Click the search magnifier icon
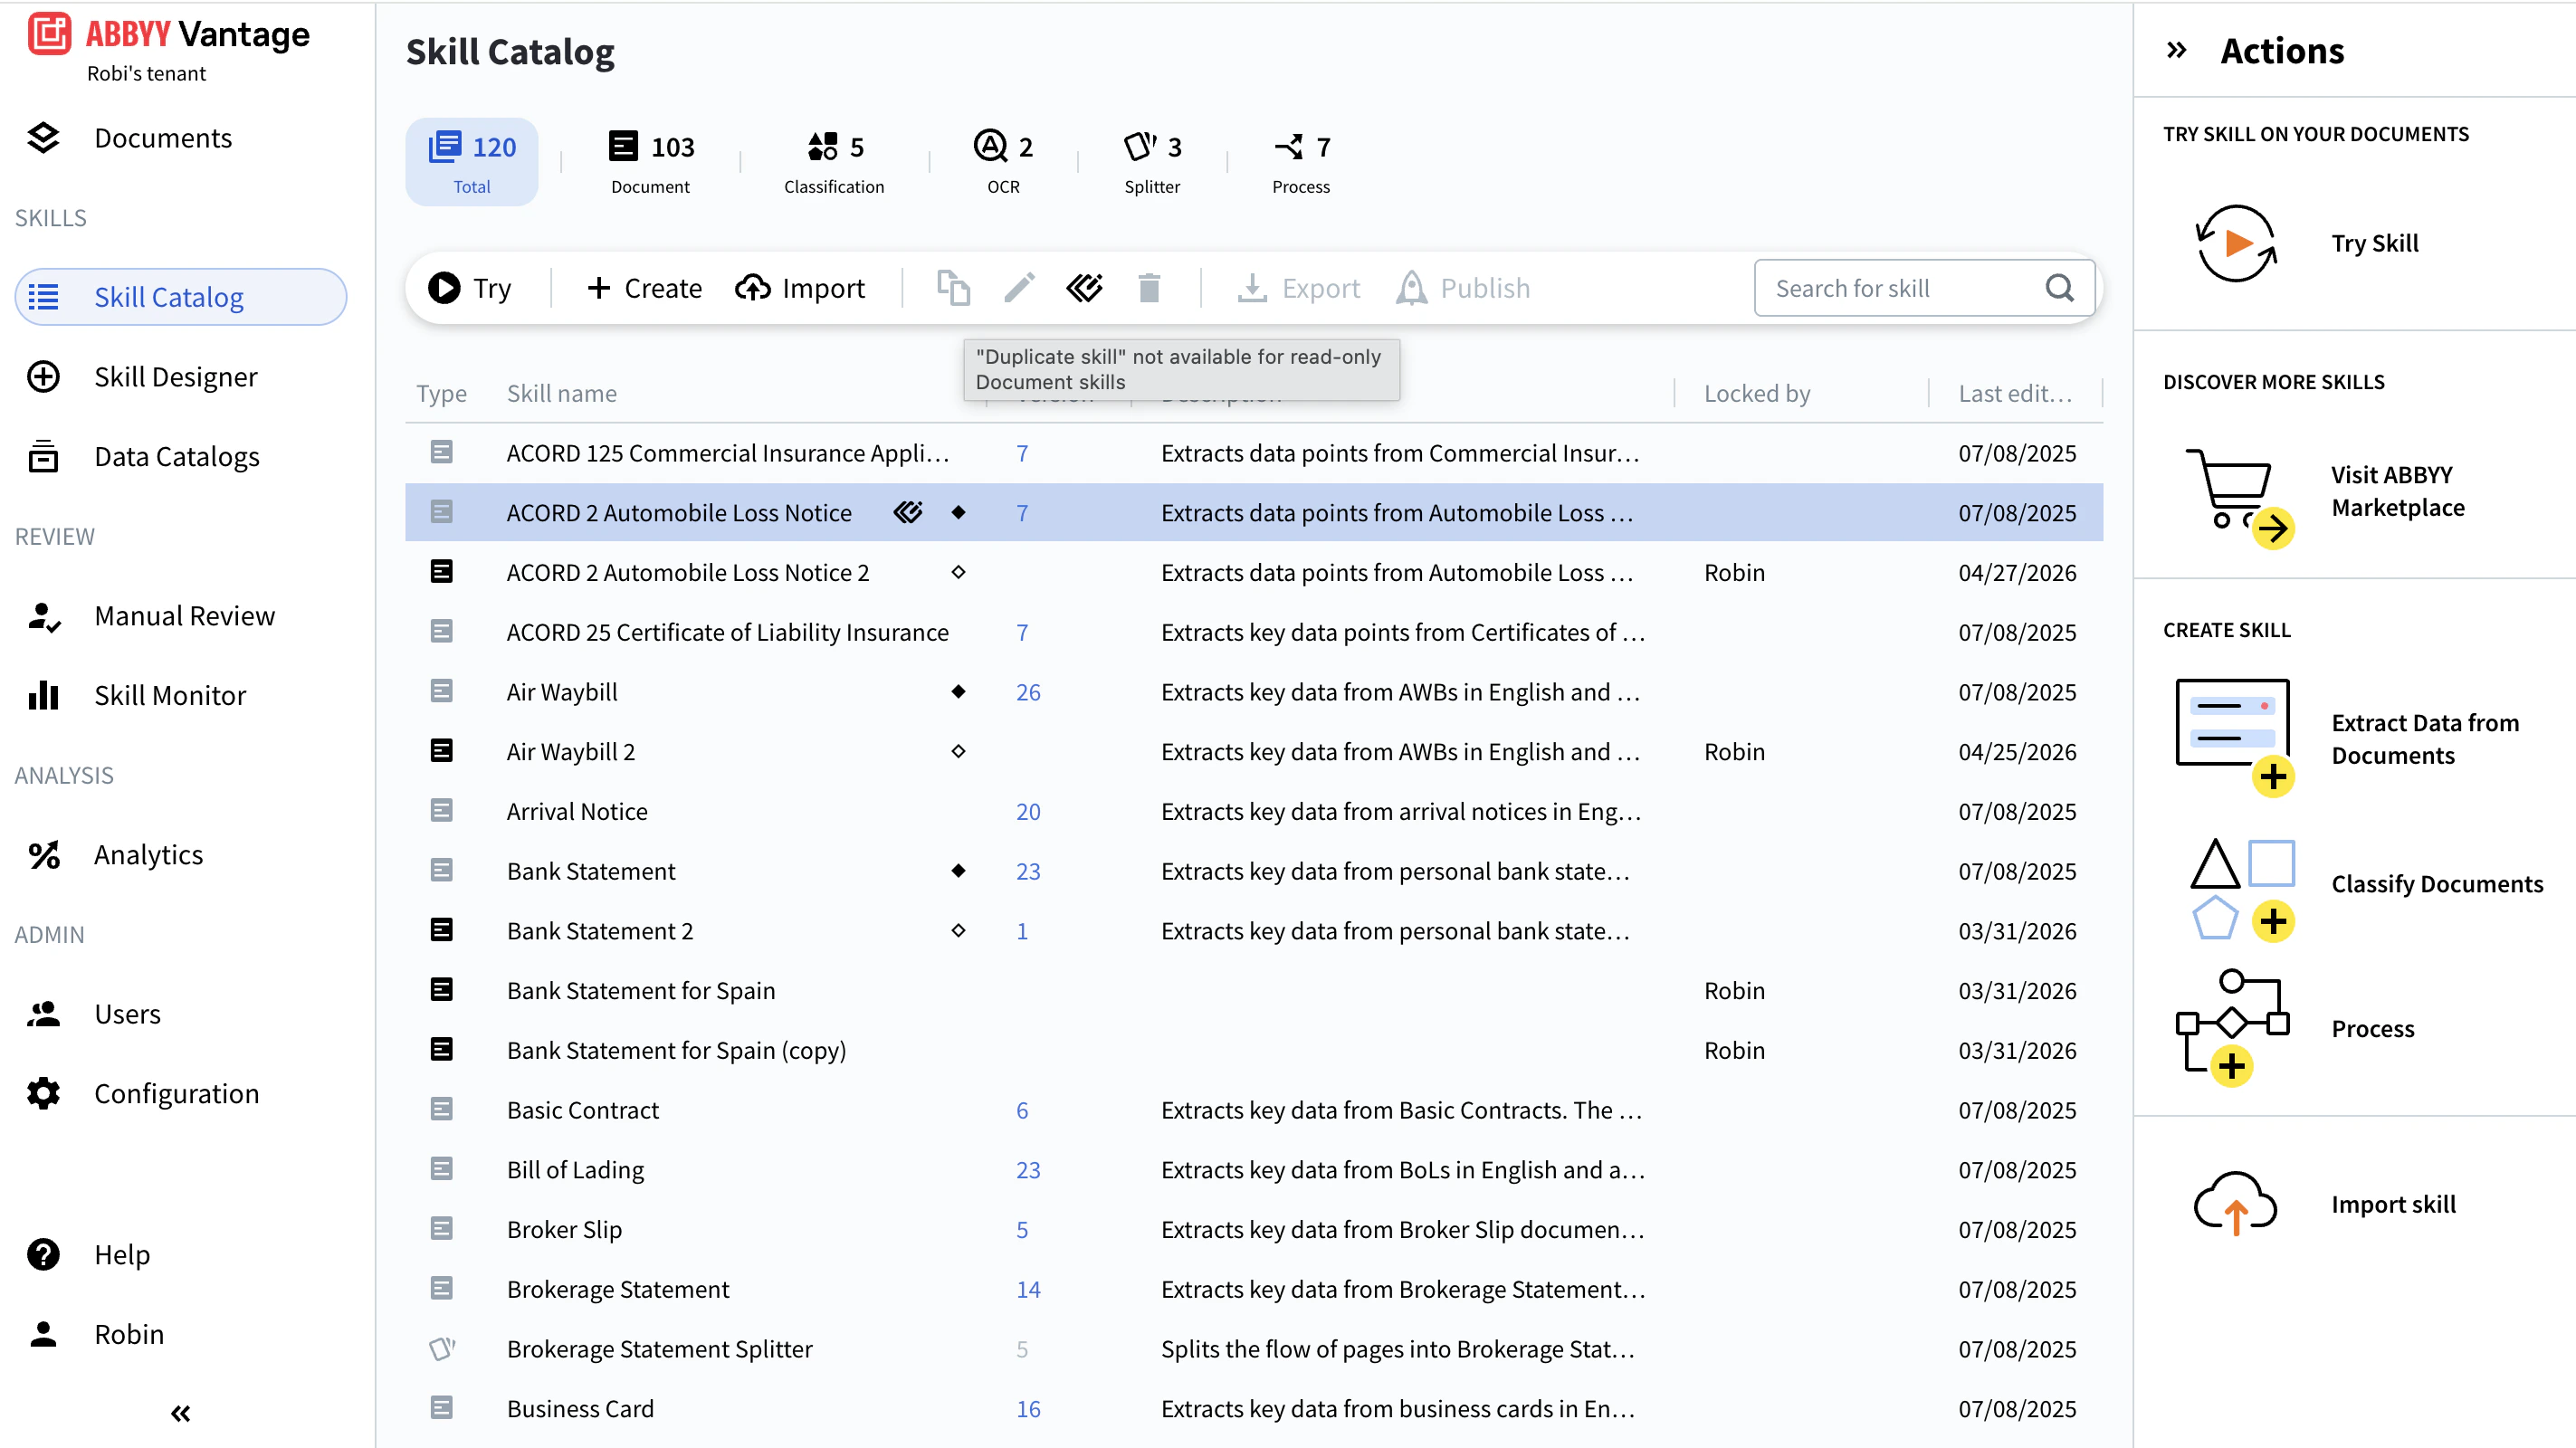 (x=2059, y=288)
